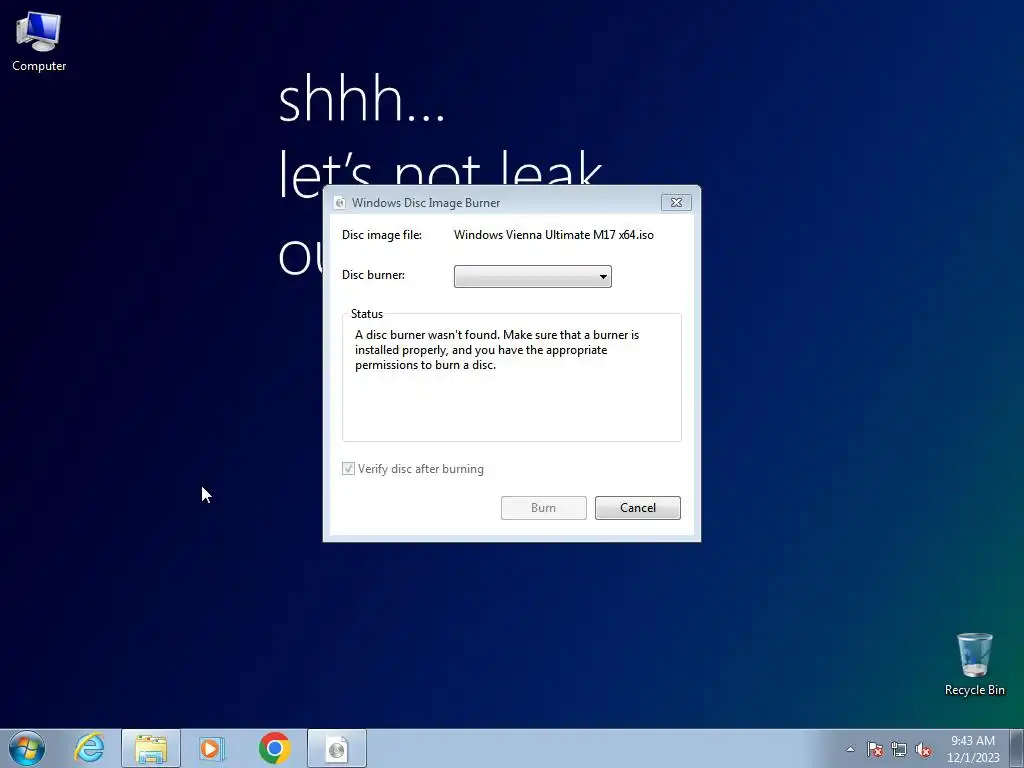Launch Windows Media Player from taskbar

(x=212, y=748)
